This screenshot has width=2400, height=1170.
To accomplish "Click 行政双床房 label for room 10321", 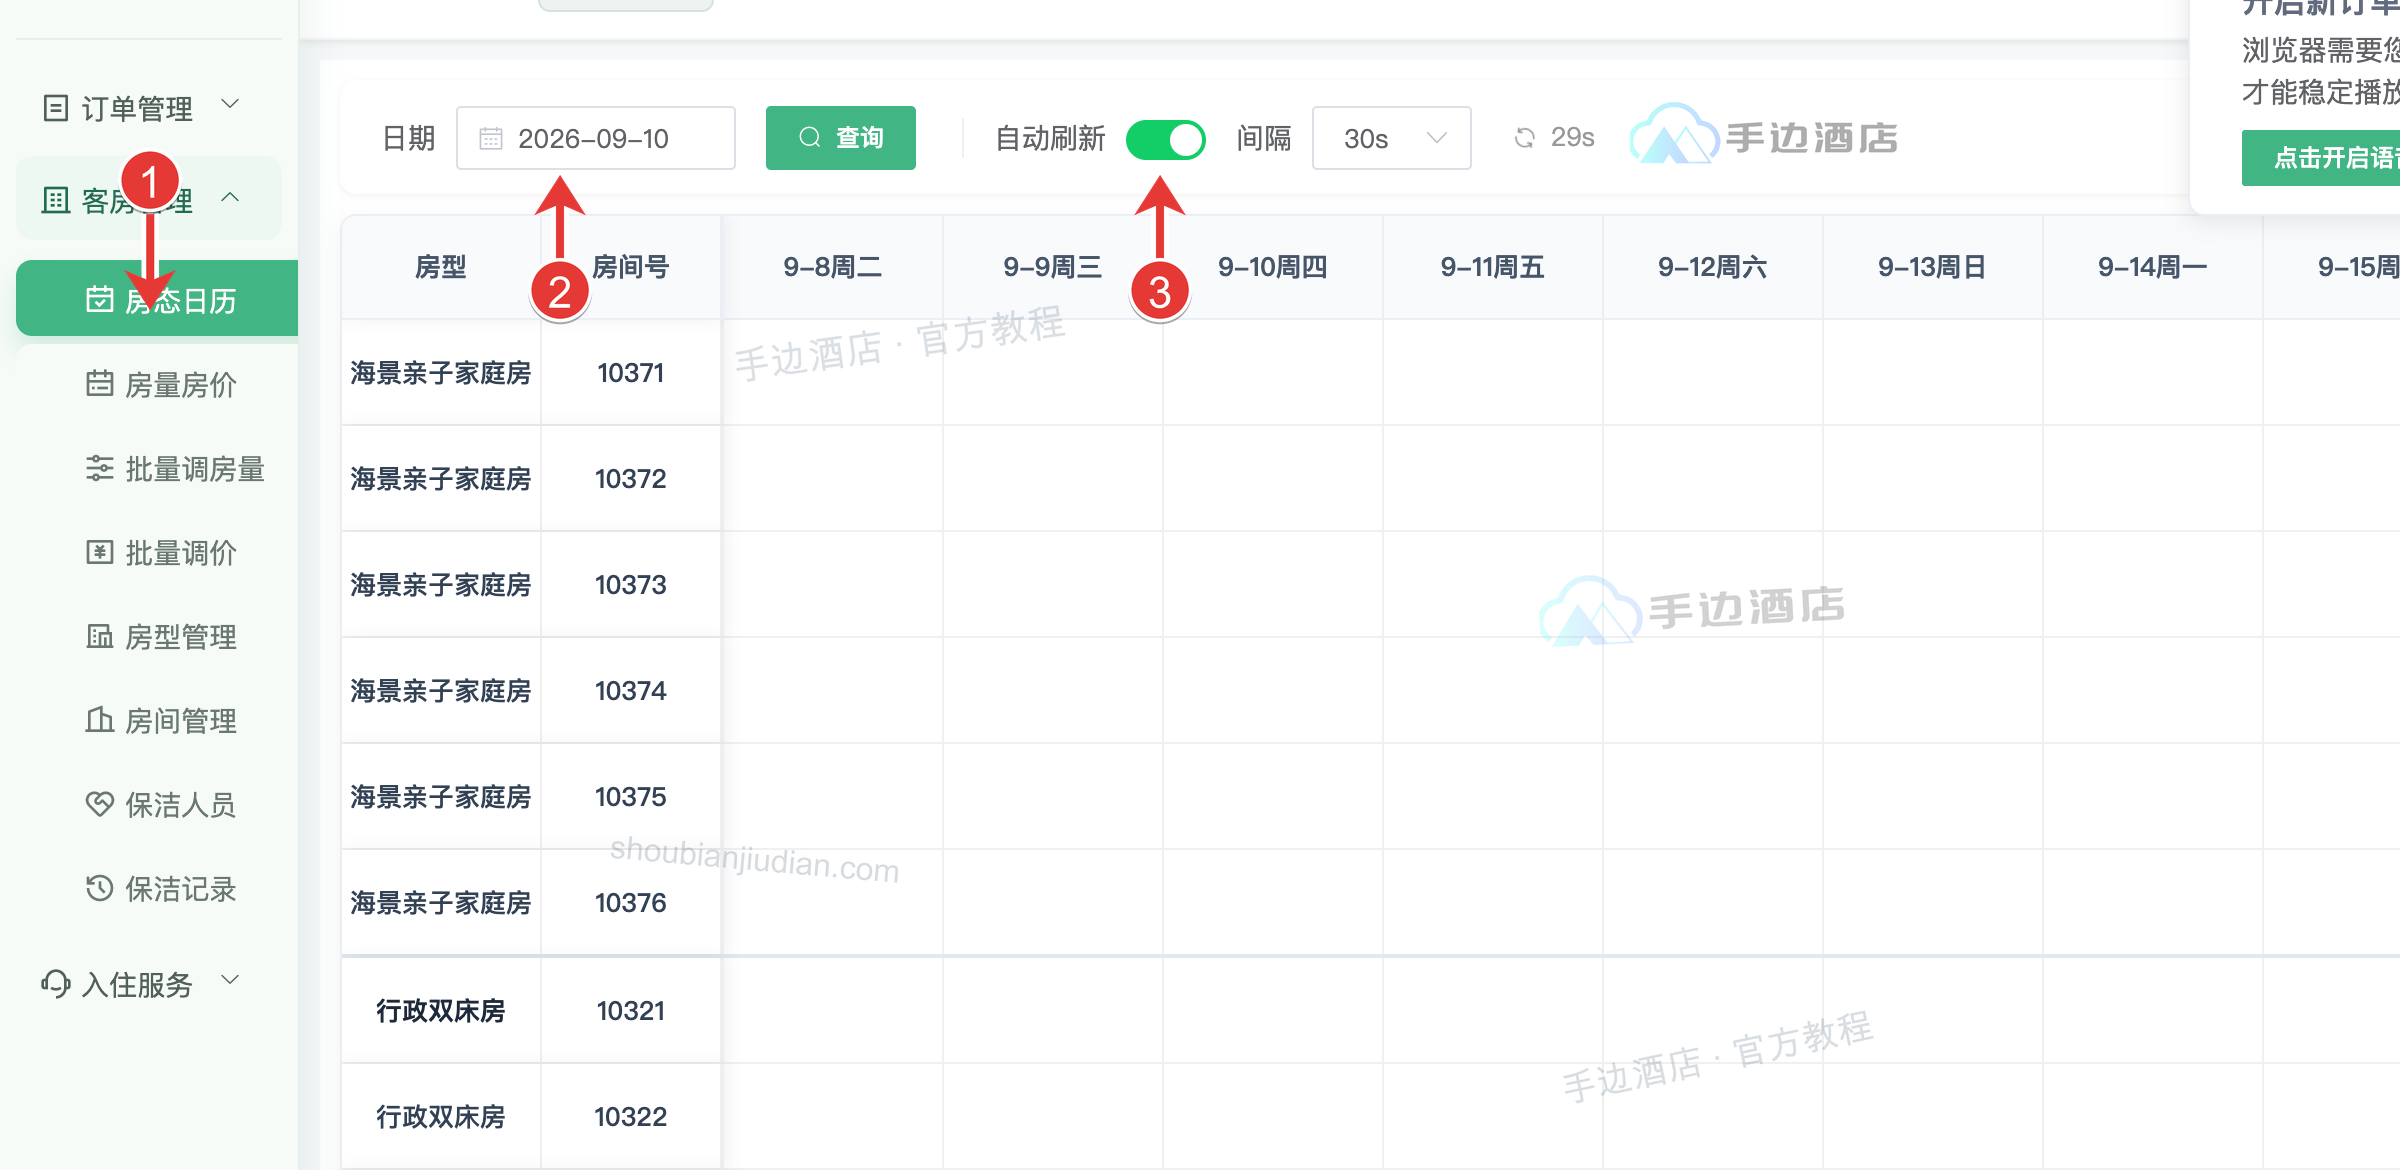I will click(441, 1011).
